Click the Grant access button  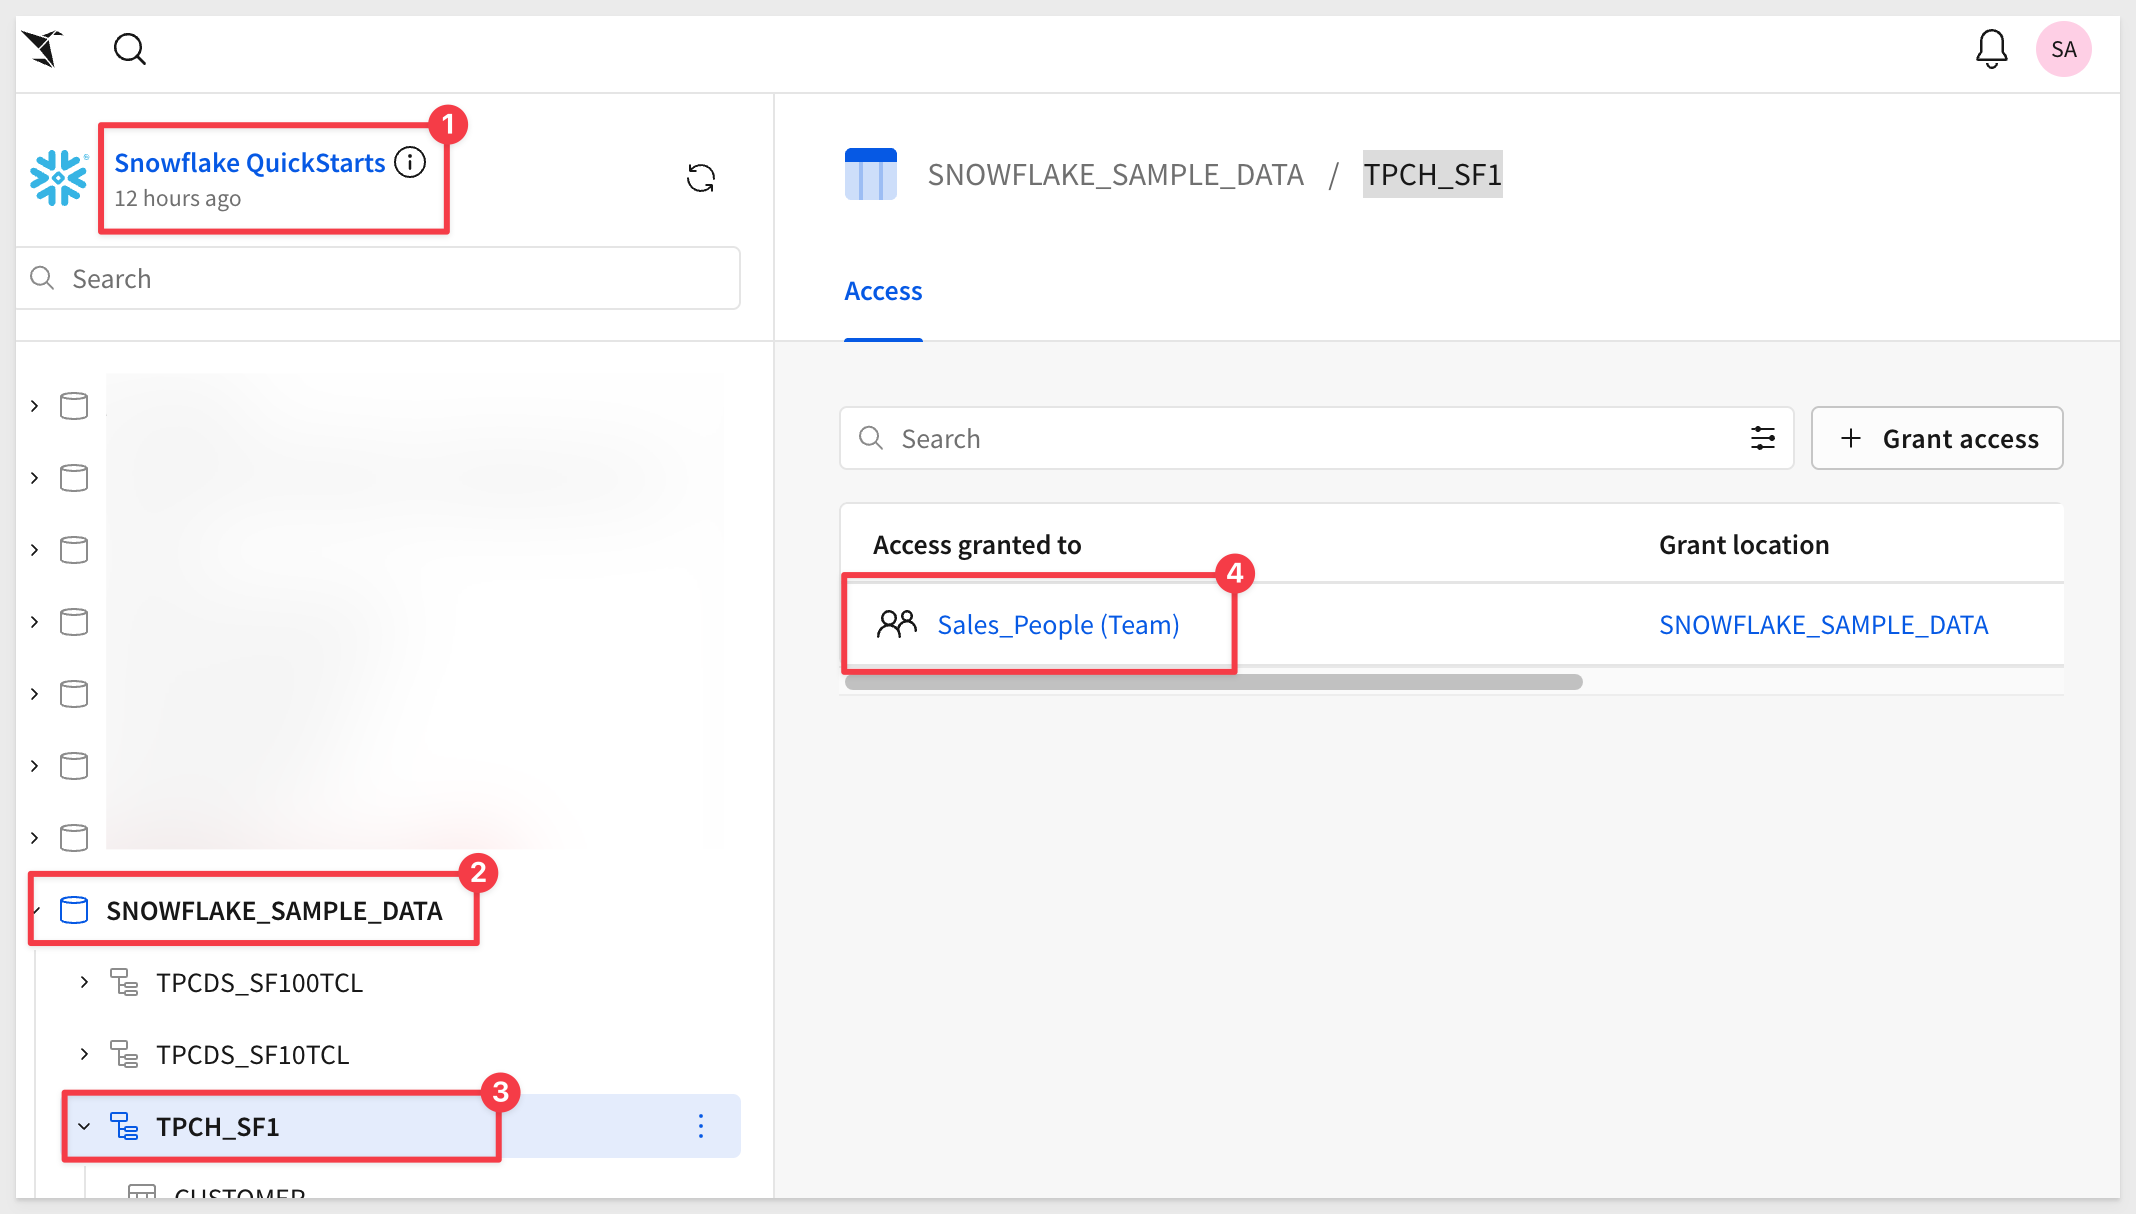(1937, 438)
